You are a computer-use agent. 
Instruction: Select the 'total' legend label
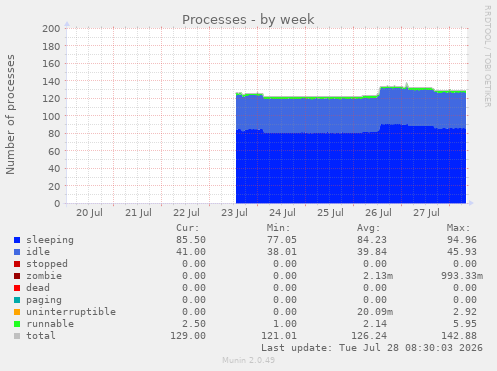[x=41, y=336]
